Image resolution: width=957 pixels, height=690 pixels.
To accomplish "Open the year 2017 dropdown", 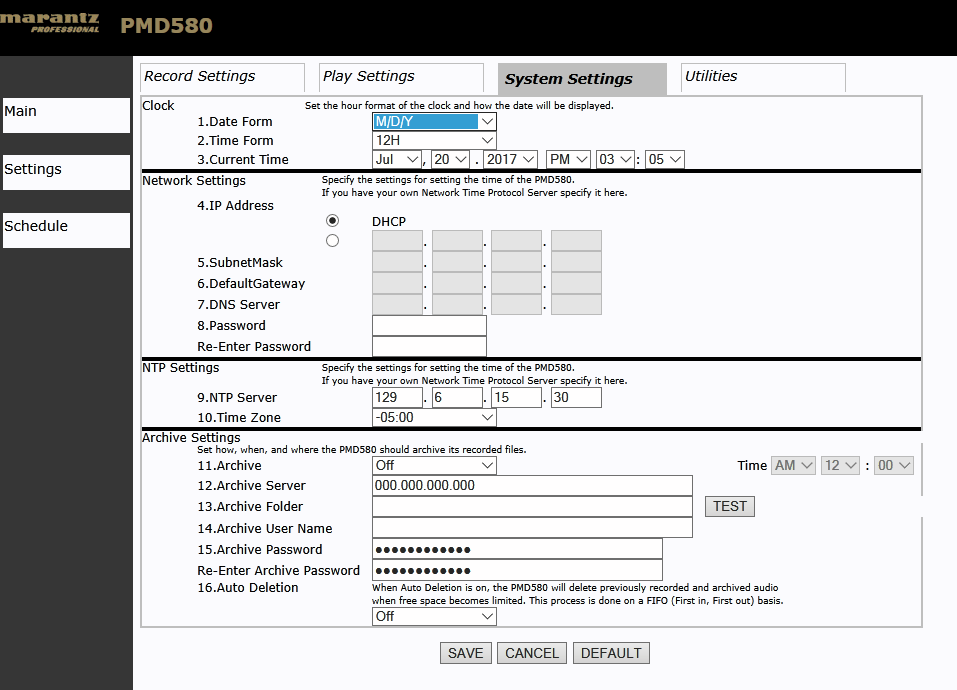I will coord(510,159).
